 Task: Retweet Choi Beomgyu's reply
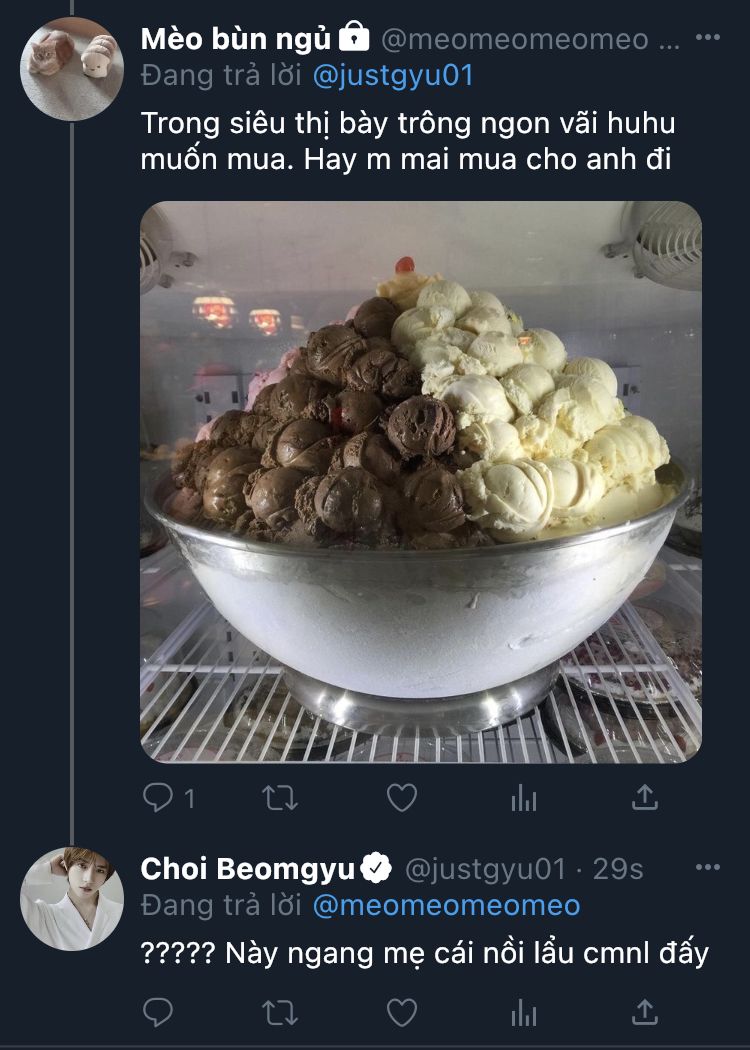(x=279, y=1012)
